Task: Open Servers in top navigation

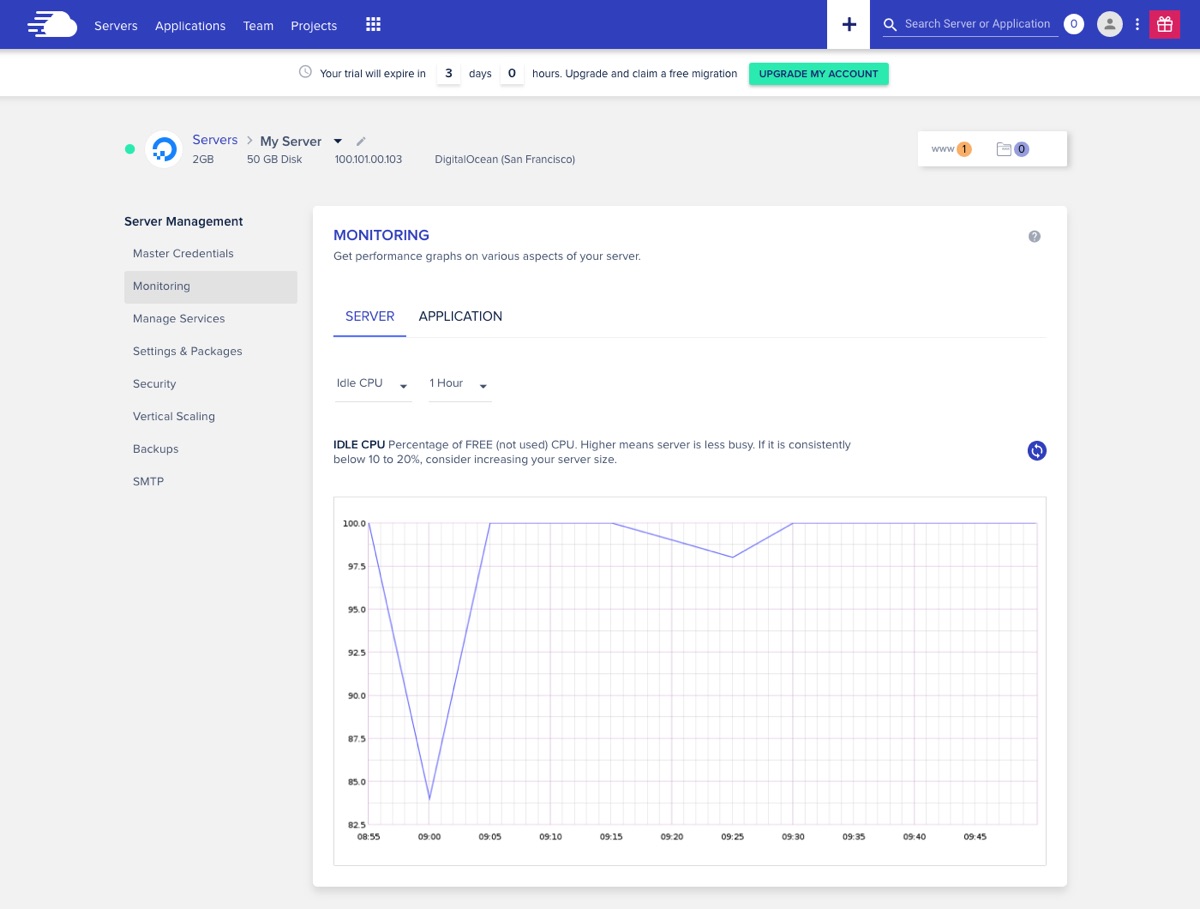Action: 116,26
